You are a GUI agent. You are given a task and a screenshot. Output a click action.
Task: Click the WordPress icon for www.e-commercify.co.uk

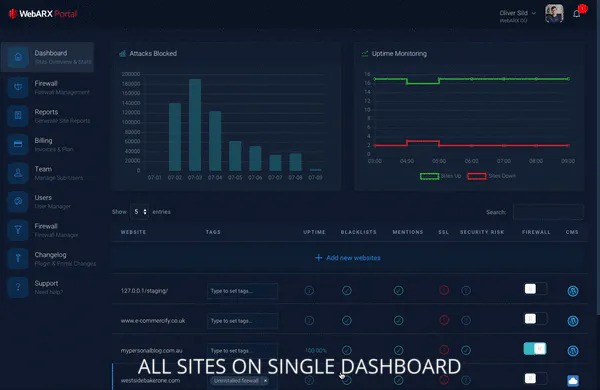coord(573,321)
